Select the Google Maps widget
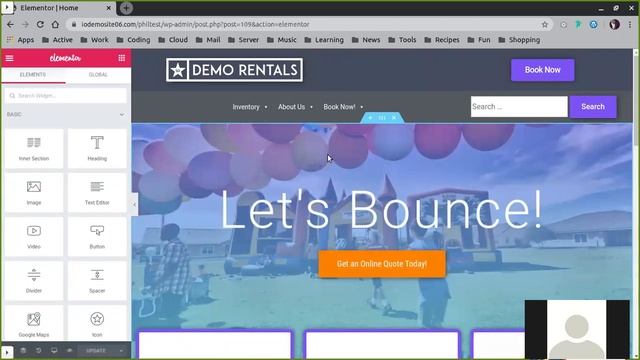The height and width of the screenshot is (360, 640). pyautogui.click(x=34, y=324)
